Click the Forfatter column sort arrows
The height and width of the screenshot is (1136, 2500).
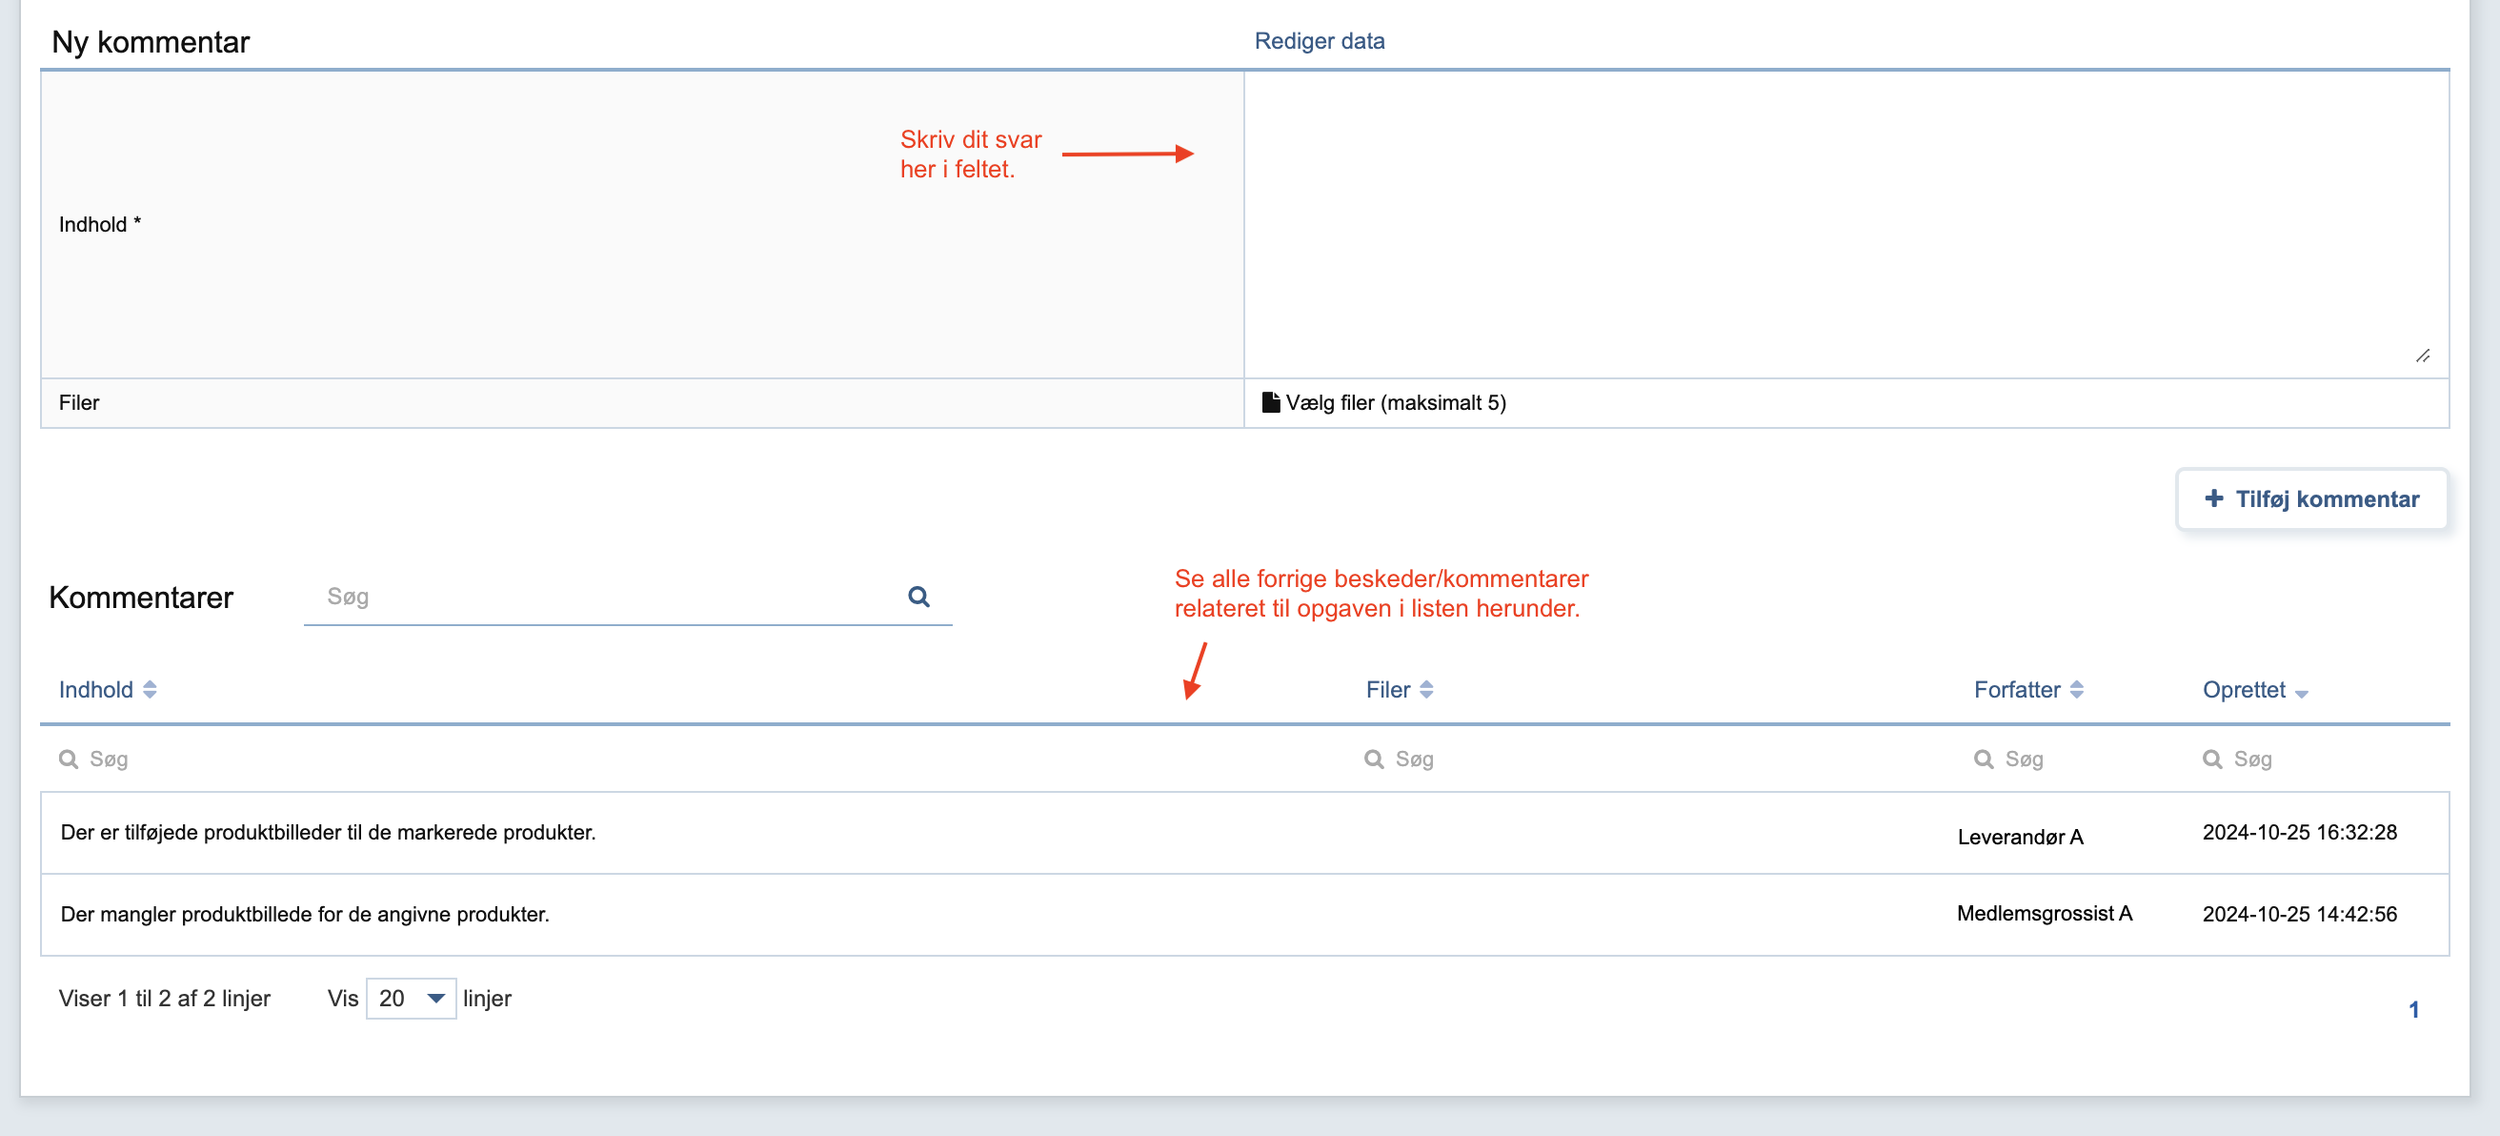[2077, 690]
